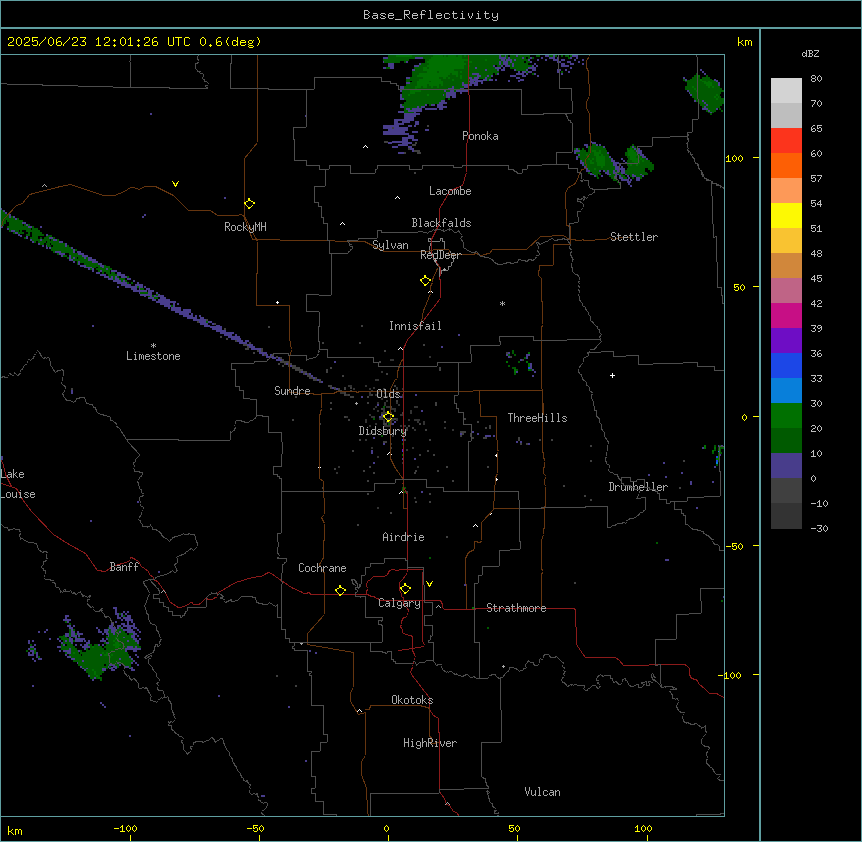Pick the red swatch in the dBZ legend
The image size is (862, 842).
point(786,140)
